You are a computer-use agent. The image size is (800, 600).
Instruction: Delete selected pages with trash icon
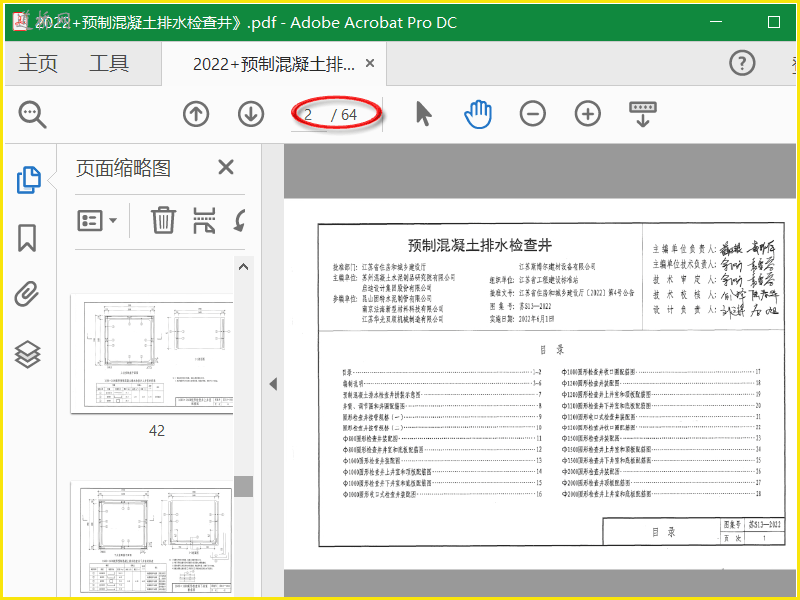tap(163, 220)
